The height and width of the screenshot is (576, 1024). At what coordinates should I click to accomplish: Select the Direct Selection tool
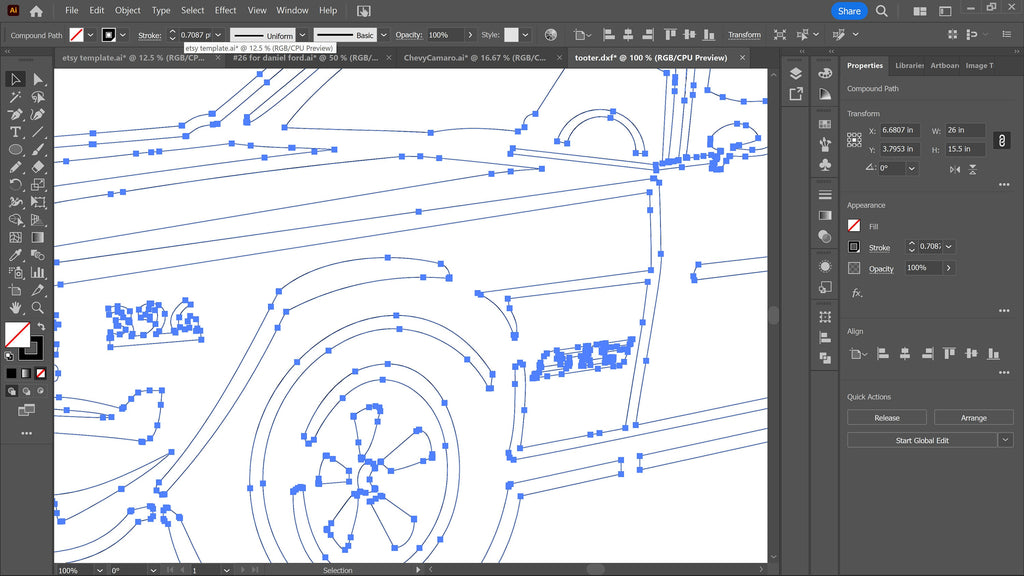coord(38,79)
